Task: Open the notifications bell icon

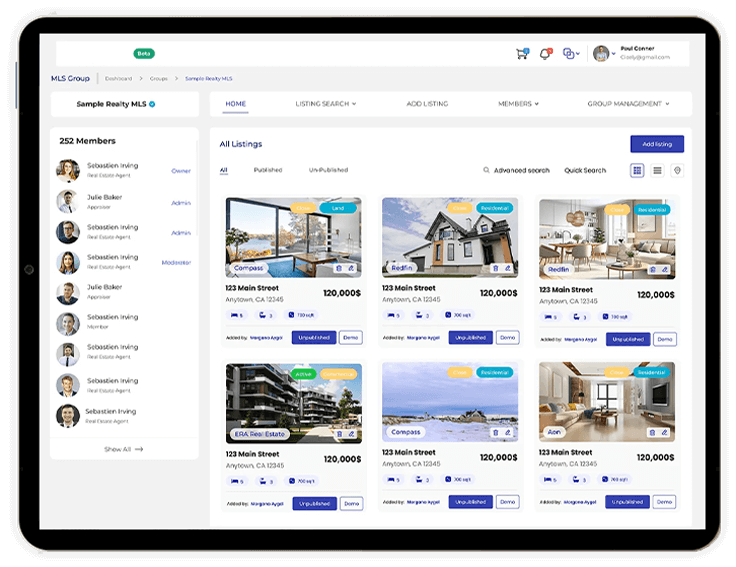Action: pos(545,54)
